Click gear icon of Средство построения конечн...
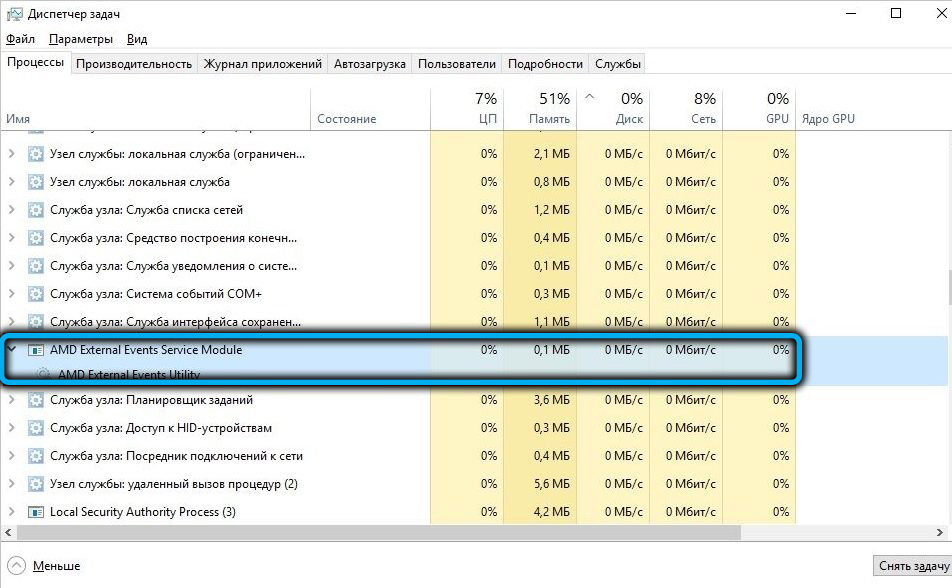The width and height of the screenshot is (952, 588). pyautogui.click(x=36, y=238)
